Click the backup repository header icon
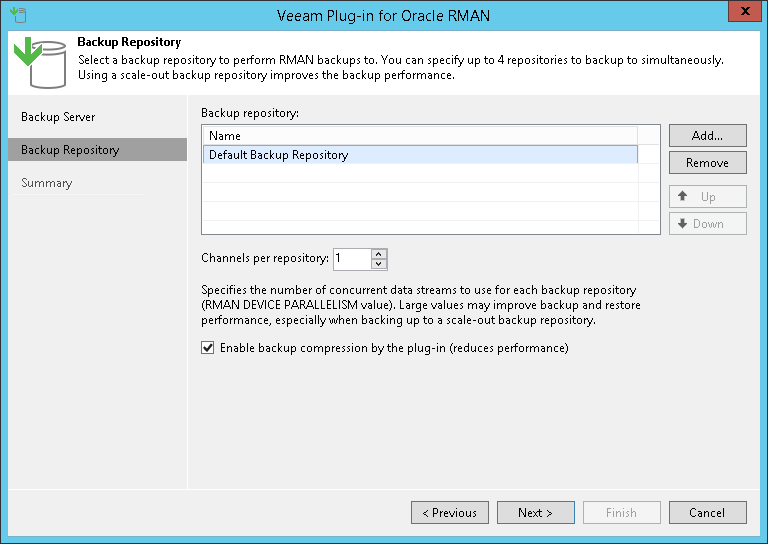 point(40,63)
